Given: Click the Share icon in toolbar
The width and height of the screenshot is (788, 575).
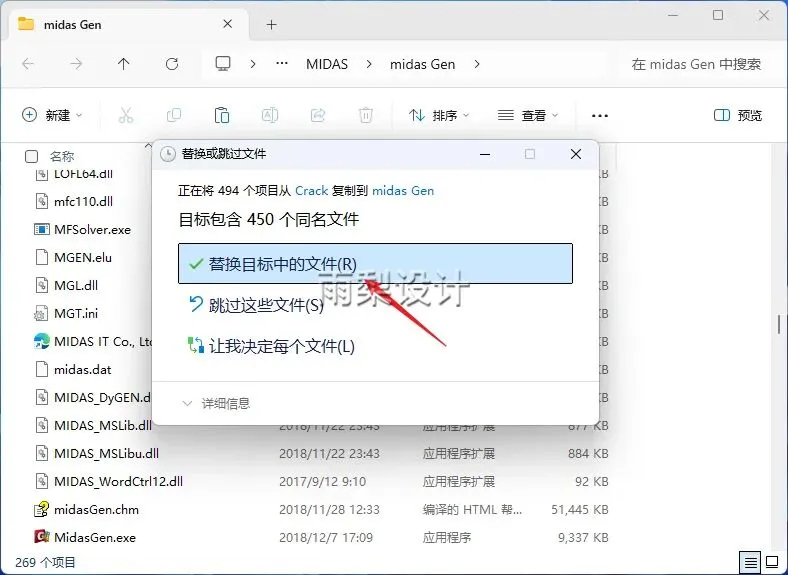Looking at the screenshot, I should point(318,115).
